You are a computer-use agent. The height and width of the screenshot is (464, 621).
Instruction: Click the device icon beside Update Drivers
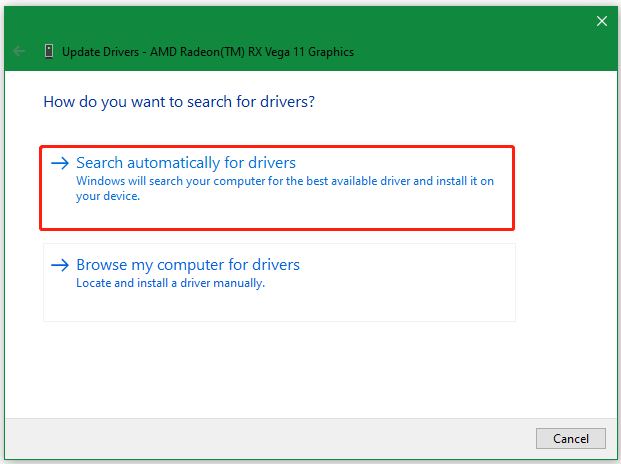(49, 51)
